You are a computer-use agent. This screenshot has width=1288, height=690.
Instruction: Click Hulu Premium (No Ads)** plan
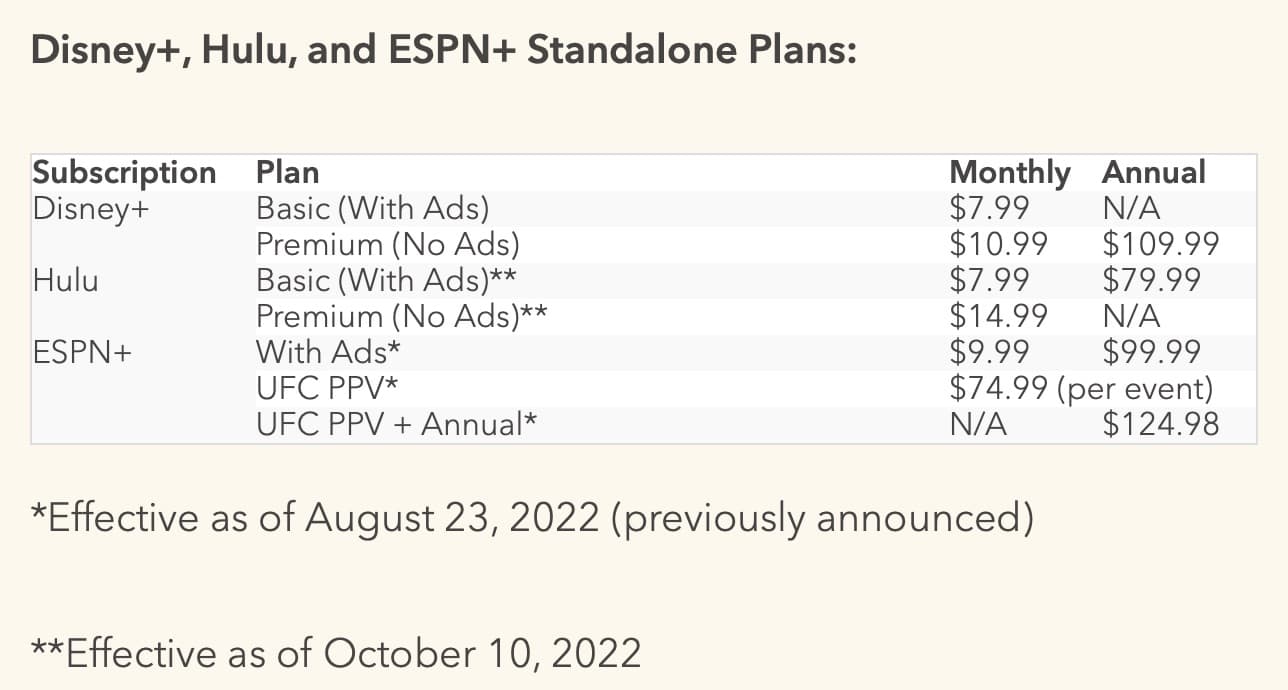click(402, 316)
